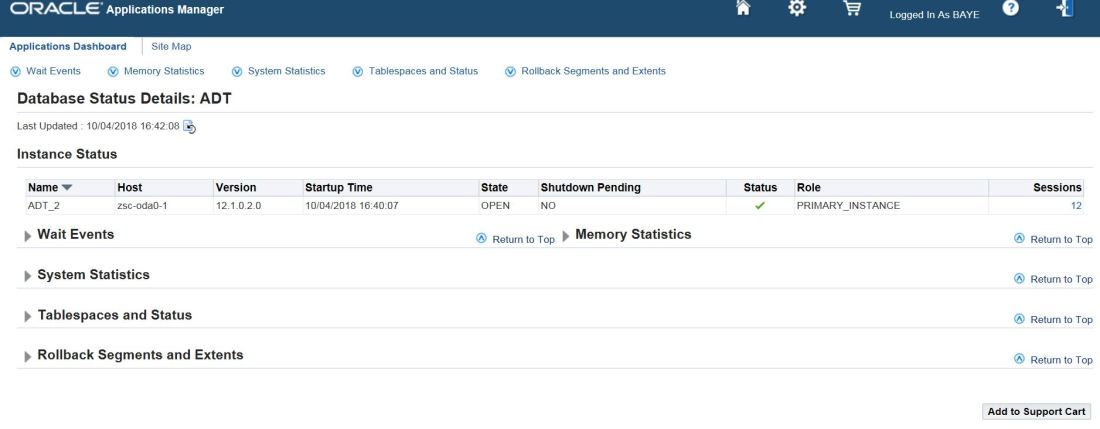Open the sessions count link 12
Viewport: 1100px width, 429px height.
[x=1075, y=205]
